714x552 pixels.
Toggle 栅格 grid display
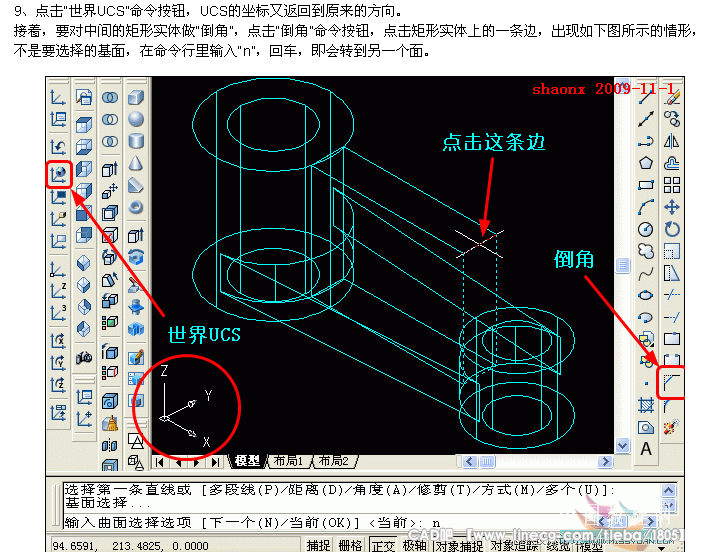[x=350, y=545]
